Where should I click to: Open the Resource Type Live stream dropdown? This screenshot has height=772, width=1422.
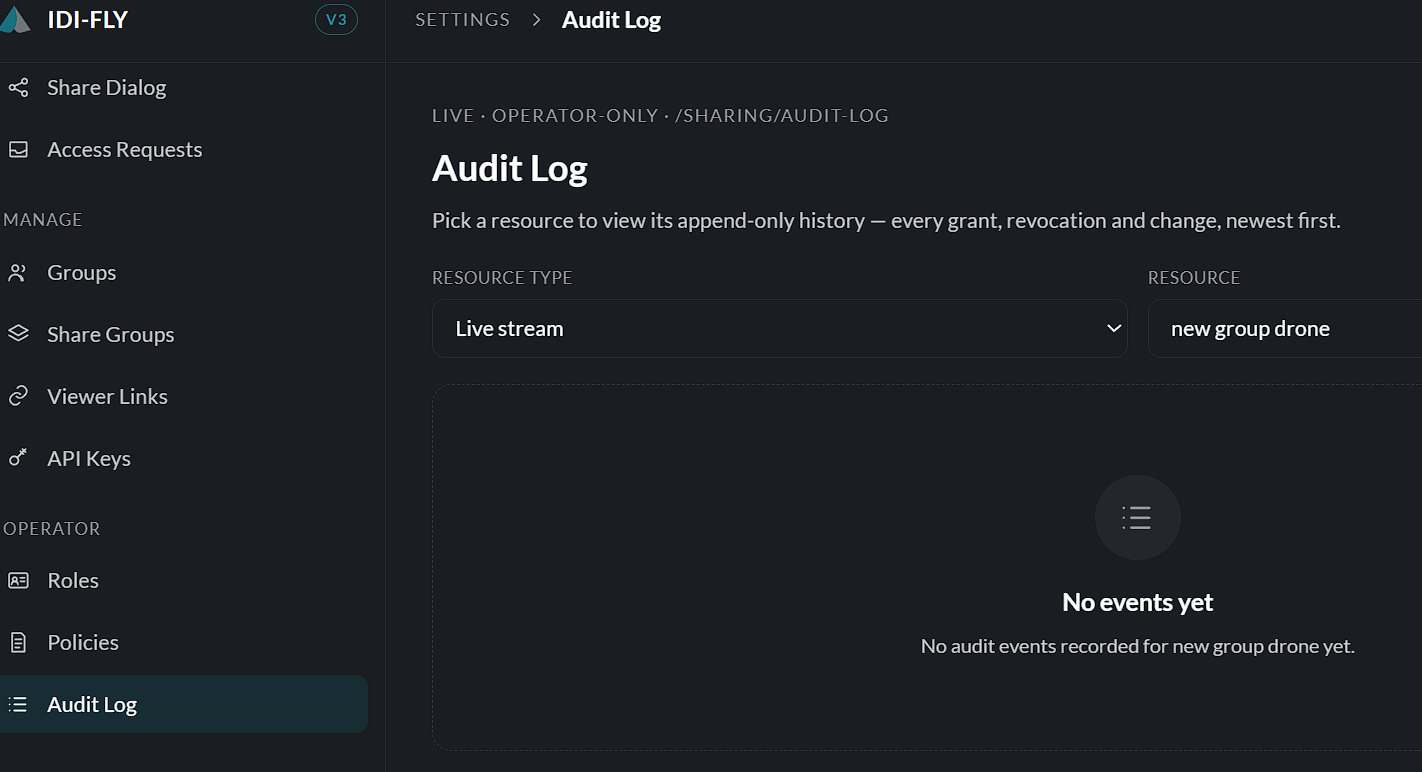pyautogui.click(x=780, y=328)
